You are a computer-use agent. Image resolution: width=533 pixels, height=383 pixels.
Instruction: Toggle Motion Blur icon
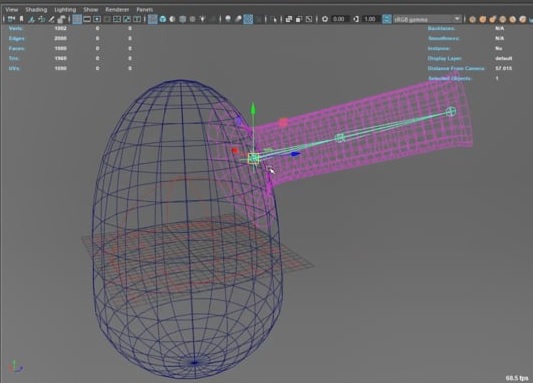point(238,19)
